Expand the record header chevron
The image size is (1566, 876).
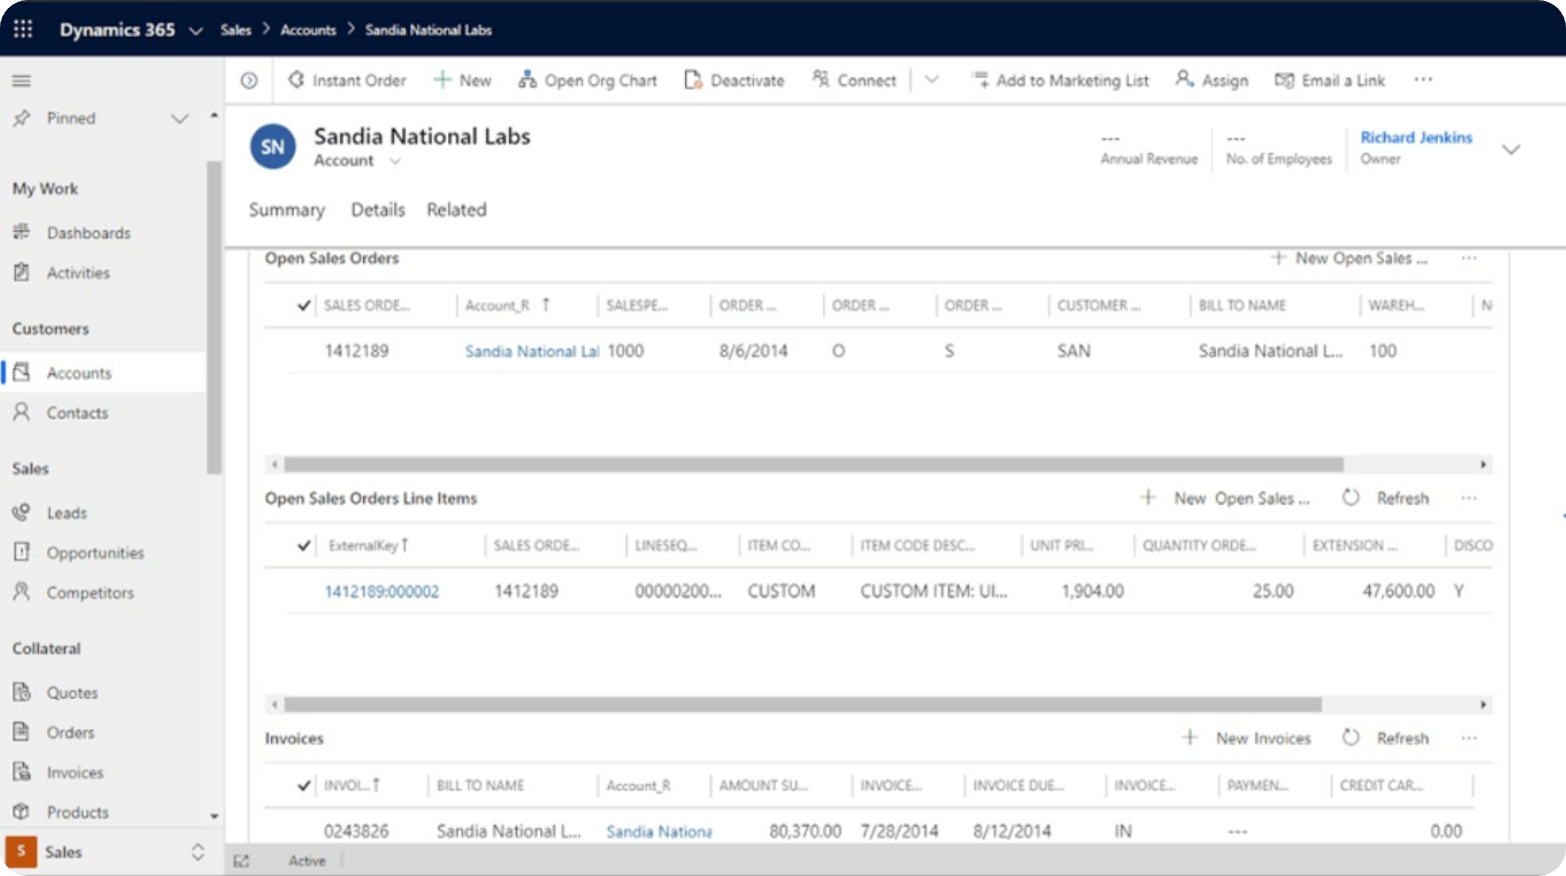(1511, 149)
